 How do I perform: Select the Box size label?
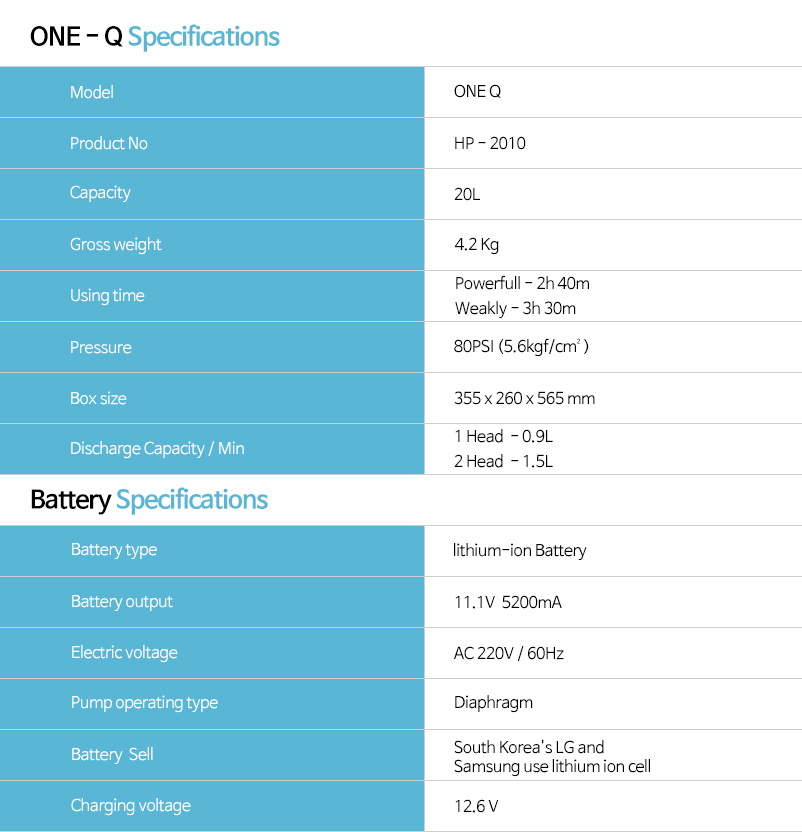(98, 398)
